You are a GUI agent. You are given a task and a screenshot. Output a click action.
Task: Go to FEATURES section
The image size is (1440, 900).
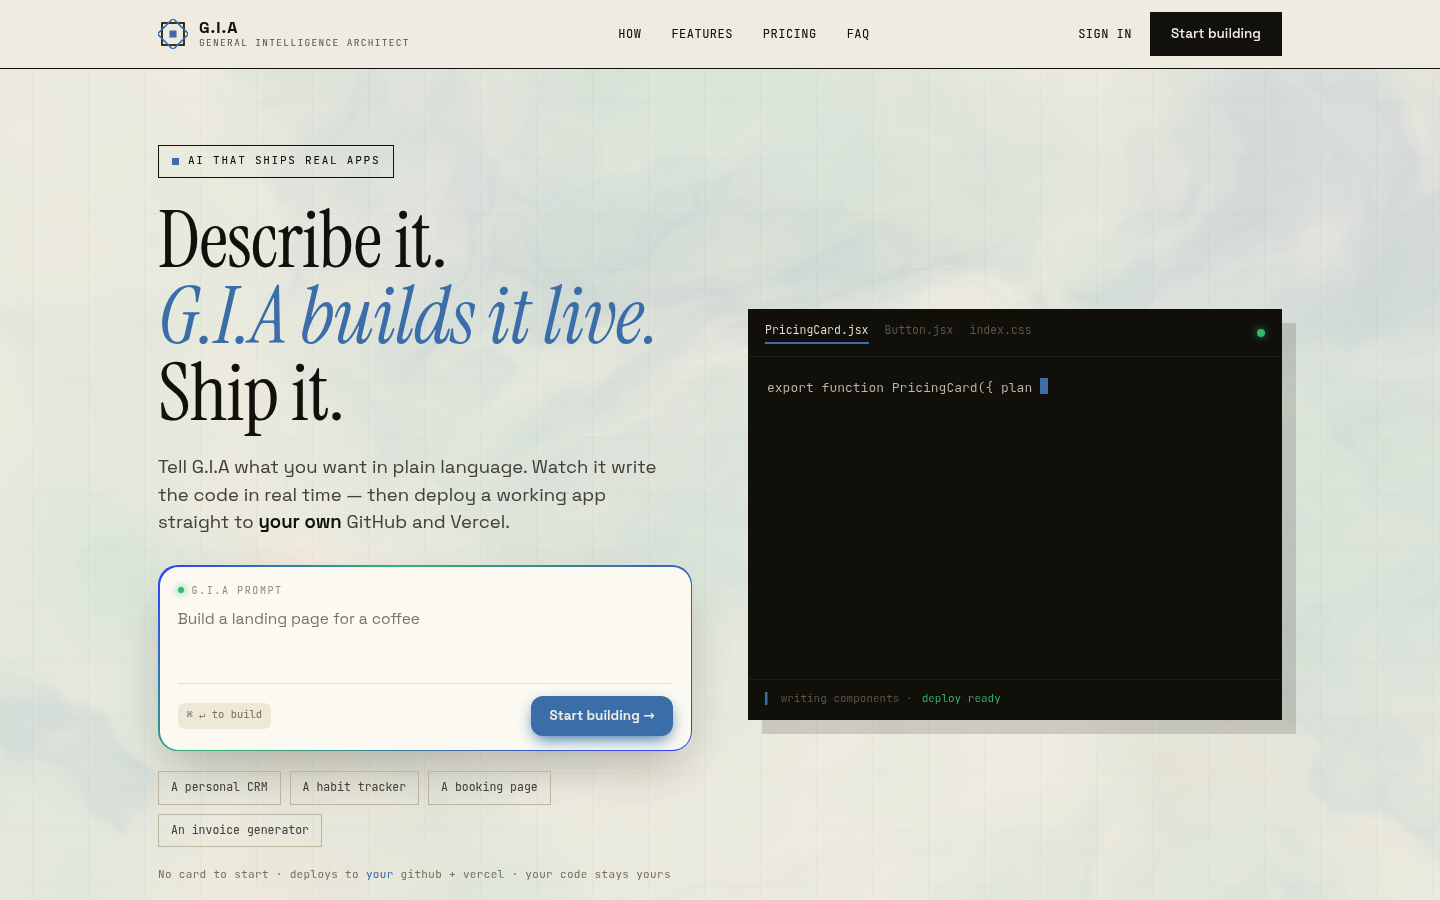(x=702, y=34)
